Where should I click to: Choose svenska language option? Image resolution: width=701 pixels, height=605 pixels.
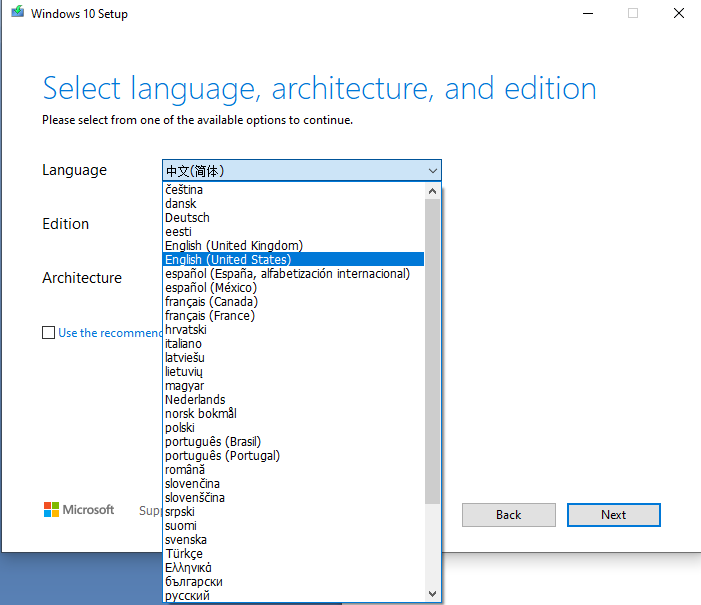[293, 540]
